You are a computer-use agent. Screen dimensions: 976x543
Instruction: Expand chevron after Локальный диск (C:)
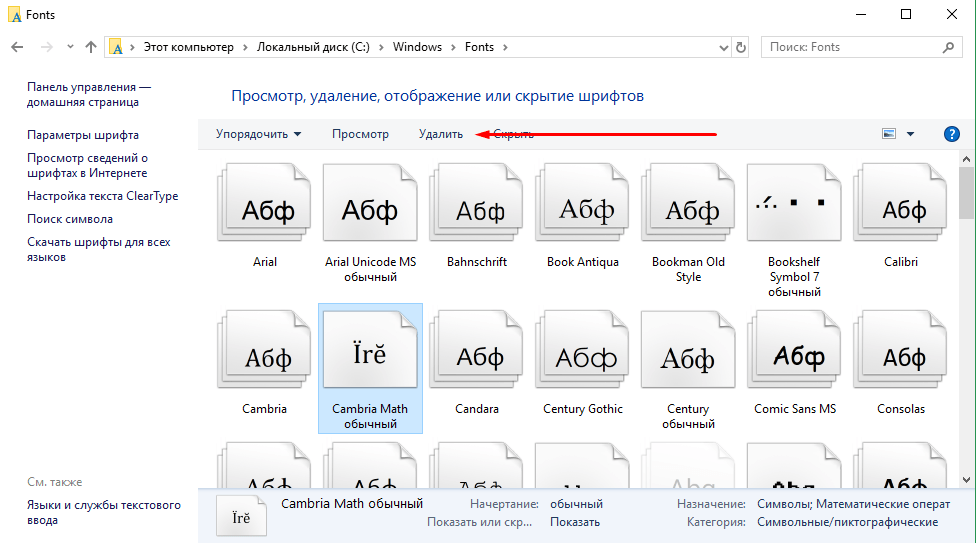point(381,47)
